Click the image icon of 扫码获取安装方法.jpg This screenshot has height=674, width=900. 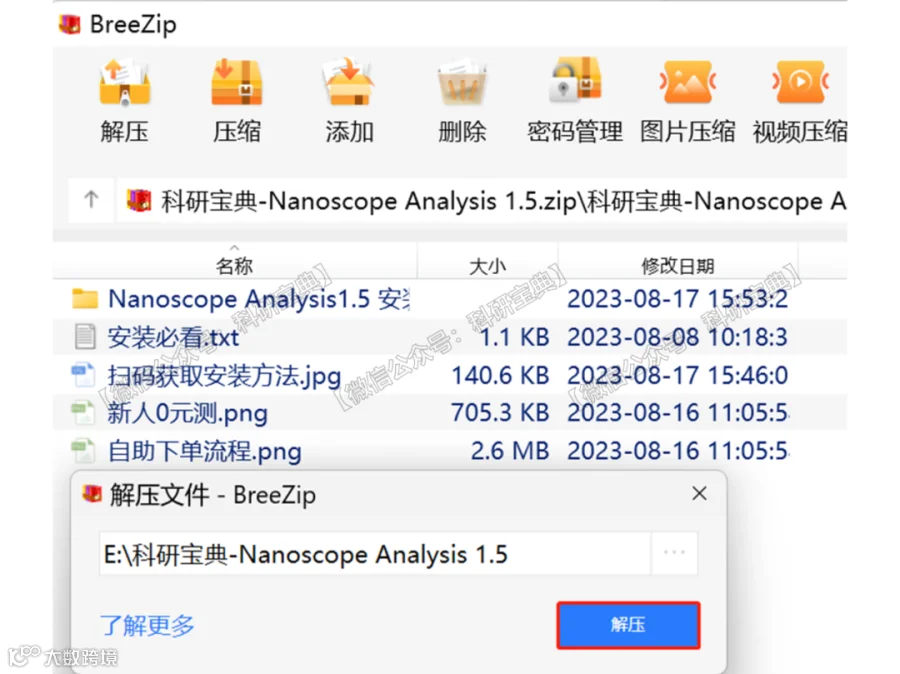click(x=83, y=375)
